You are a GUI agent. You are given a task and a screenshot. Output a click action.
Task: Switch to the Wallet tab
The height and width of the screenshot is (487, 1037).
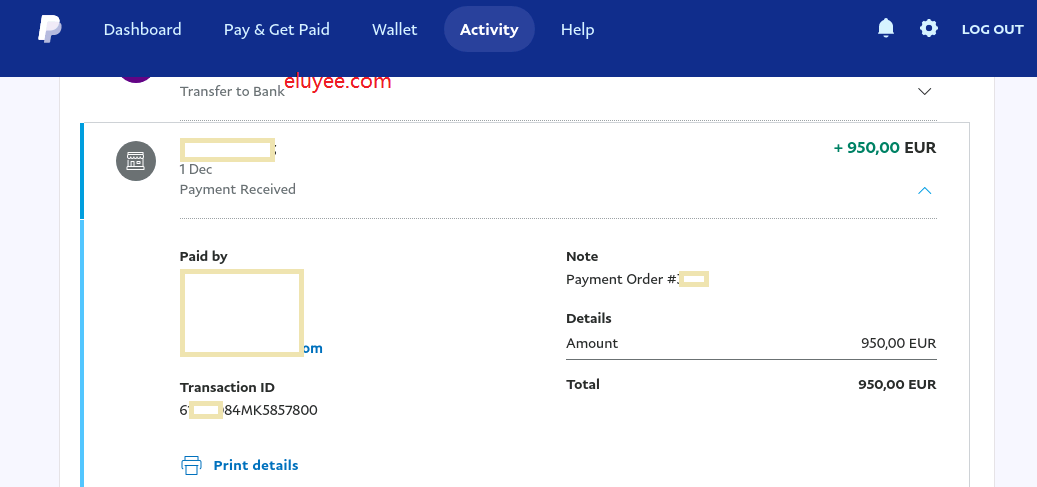[394, 29]
